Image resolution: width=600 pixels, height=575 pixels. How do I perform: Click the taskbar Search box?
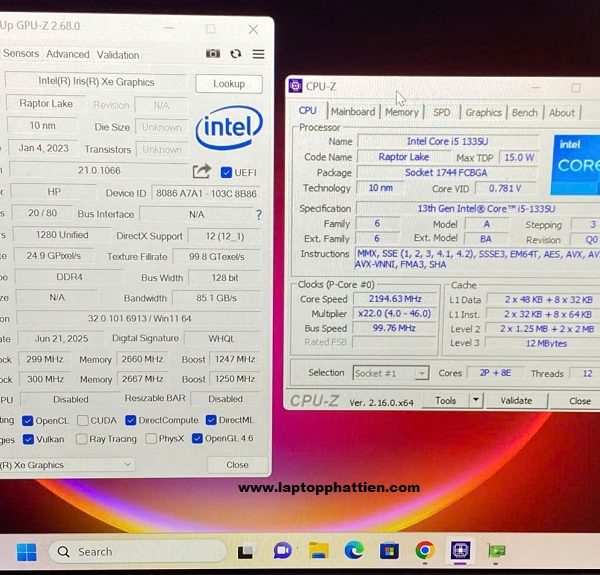point(138,552)
